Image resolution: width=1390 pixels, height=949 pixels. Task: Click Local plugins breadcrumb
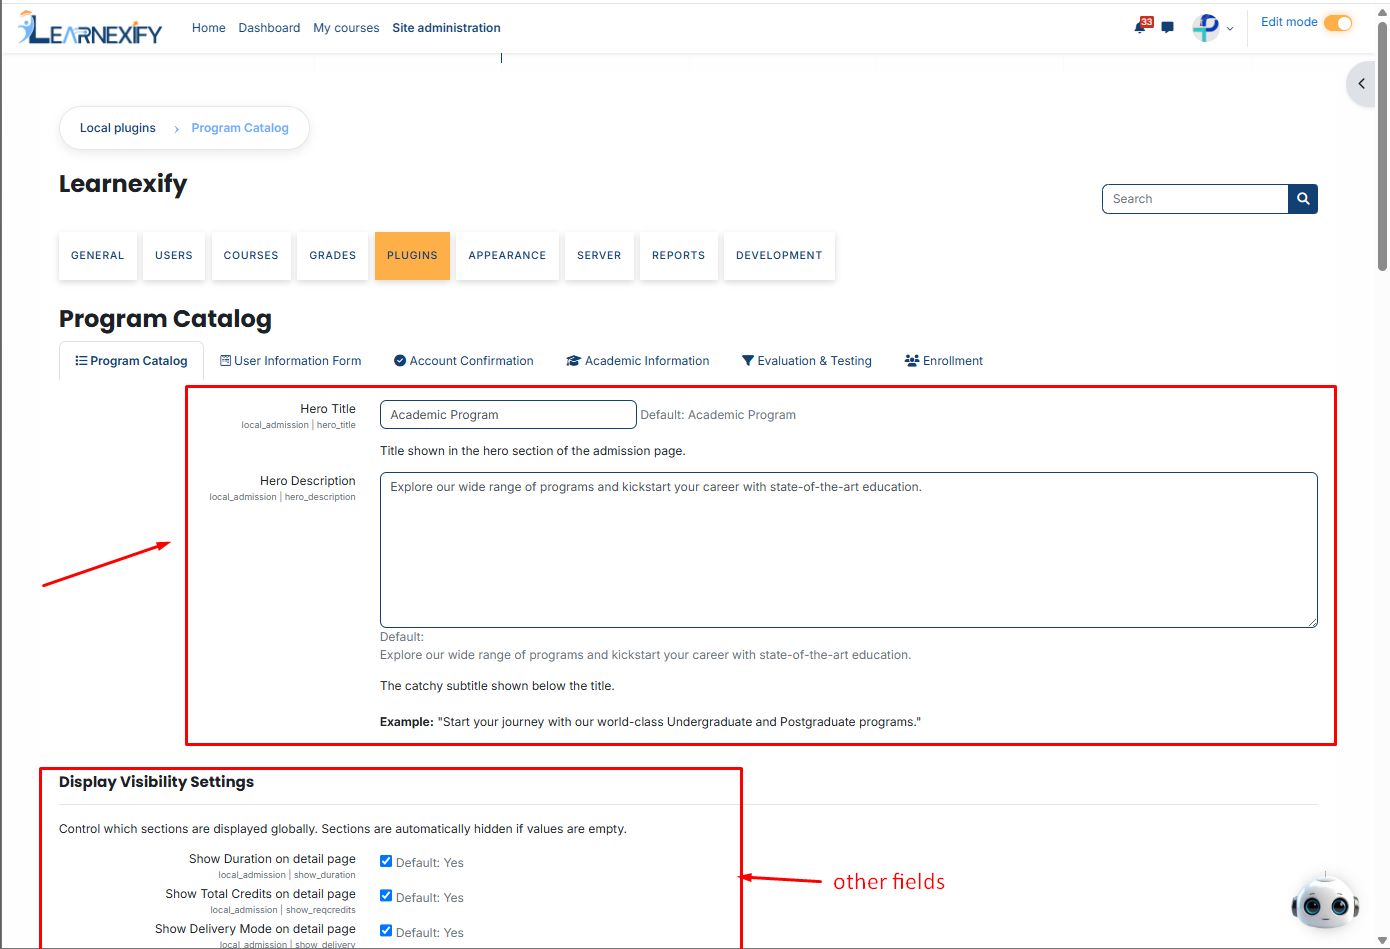[118, 128]
